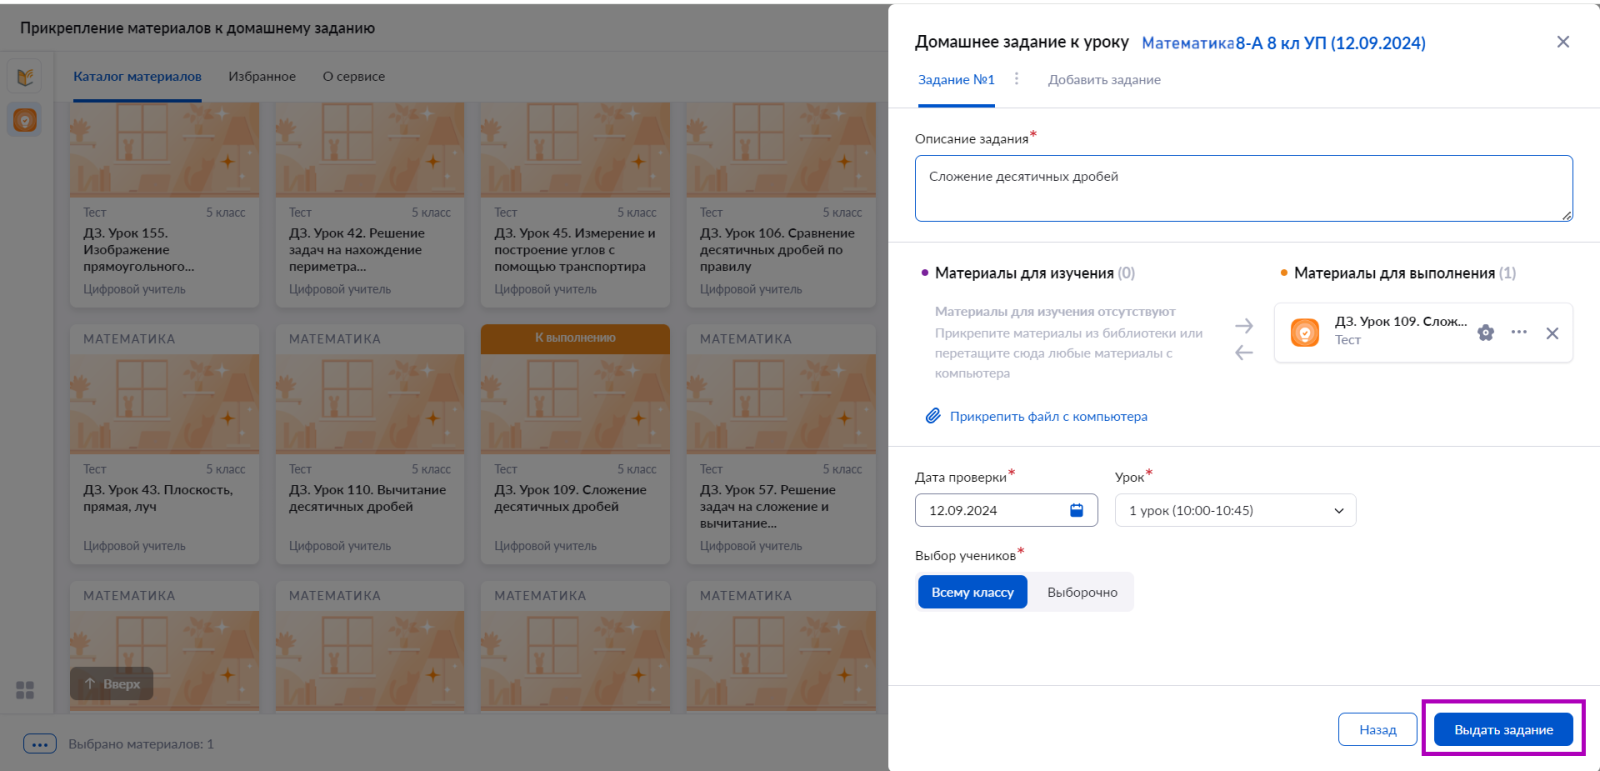Click the Дата проверки date field
Image resolution: width=1600 pixels, height=771 pixels.
1006,510
